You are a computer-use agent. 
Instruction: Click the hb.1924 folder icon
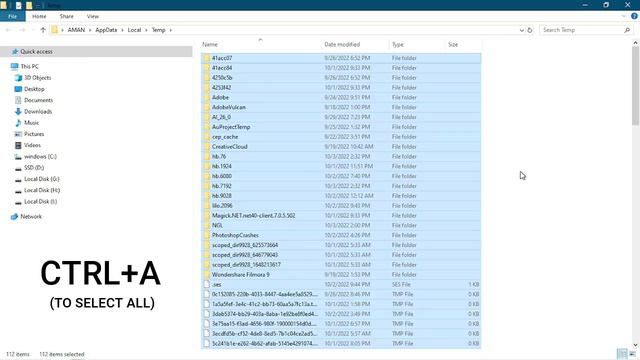207,166
